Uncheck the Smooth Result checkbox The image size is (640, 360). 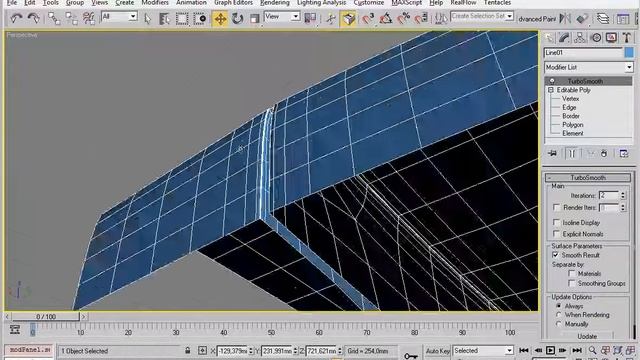[x=556, y=255]
